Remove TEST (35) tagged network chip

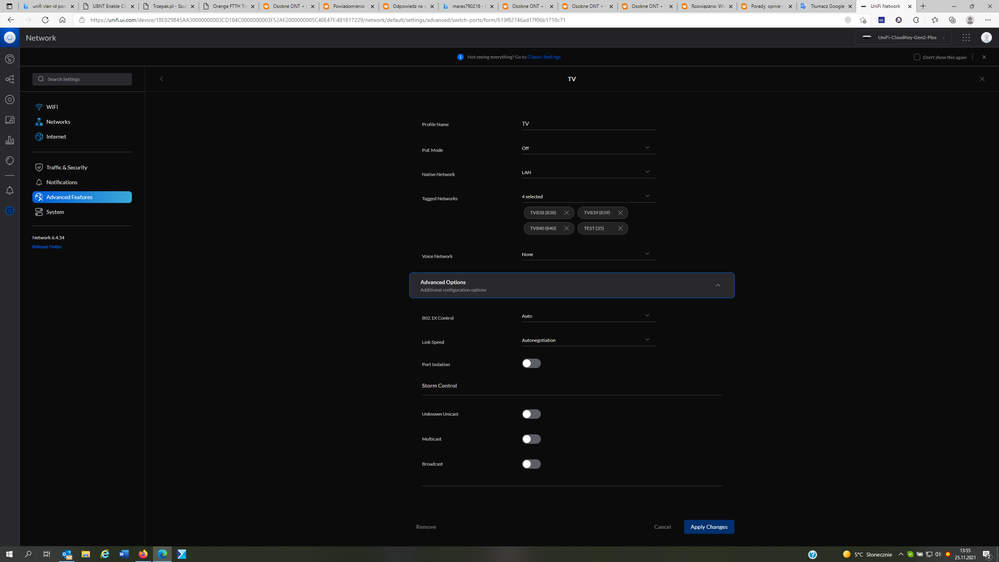coord(620,228)
